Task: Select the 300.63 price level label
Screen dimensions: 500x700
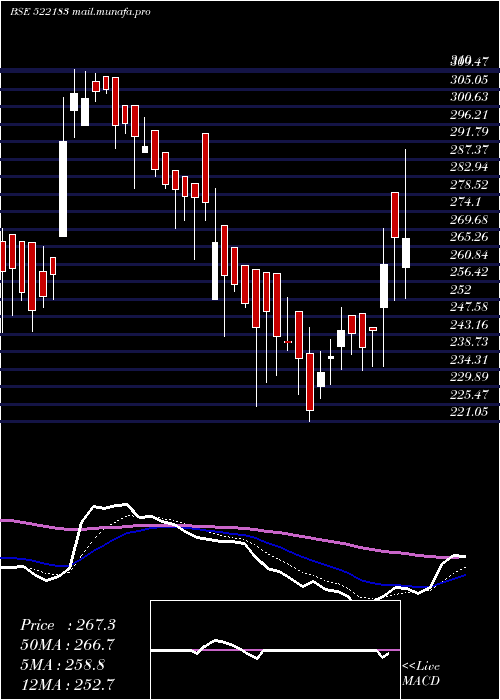Action: pyautogui.click(x=468, y=97)
